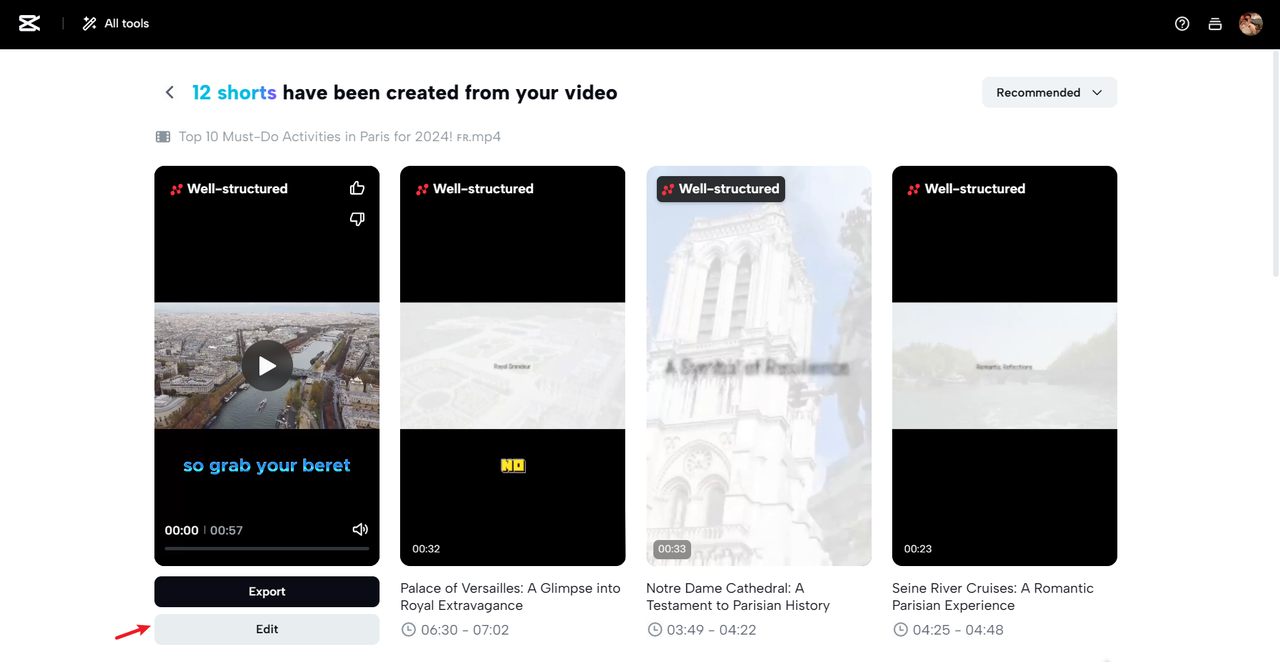
Task: Click the 03:49 - 04:22 time range
Action: click(x=711, y=630)
